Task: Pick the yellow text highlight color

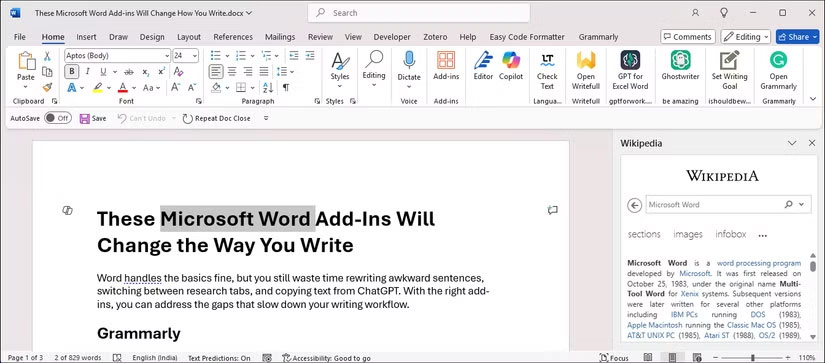Action: (97, 87)
